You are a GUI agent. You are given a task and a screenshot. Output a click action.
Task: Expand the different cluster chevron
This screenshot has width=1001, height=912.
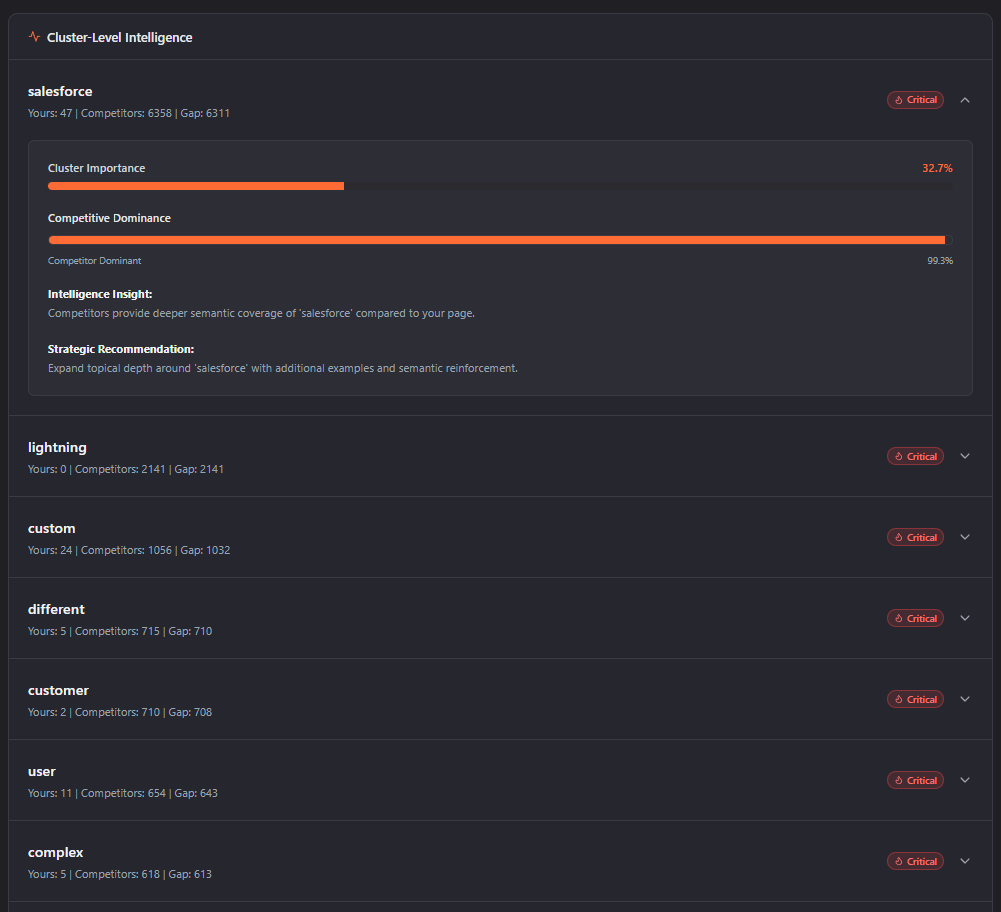pos(964,618)
